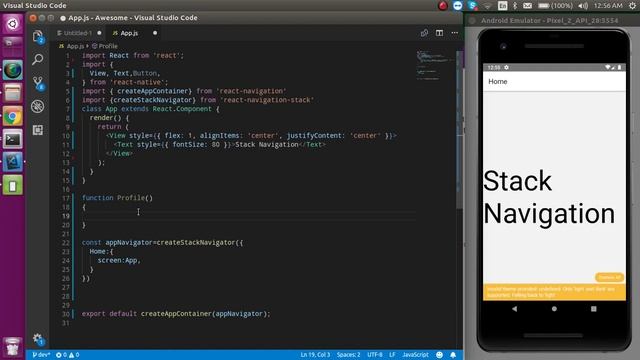
Task: Open the Terminal from the dock
Action: [x=13, y=140]
